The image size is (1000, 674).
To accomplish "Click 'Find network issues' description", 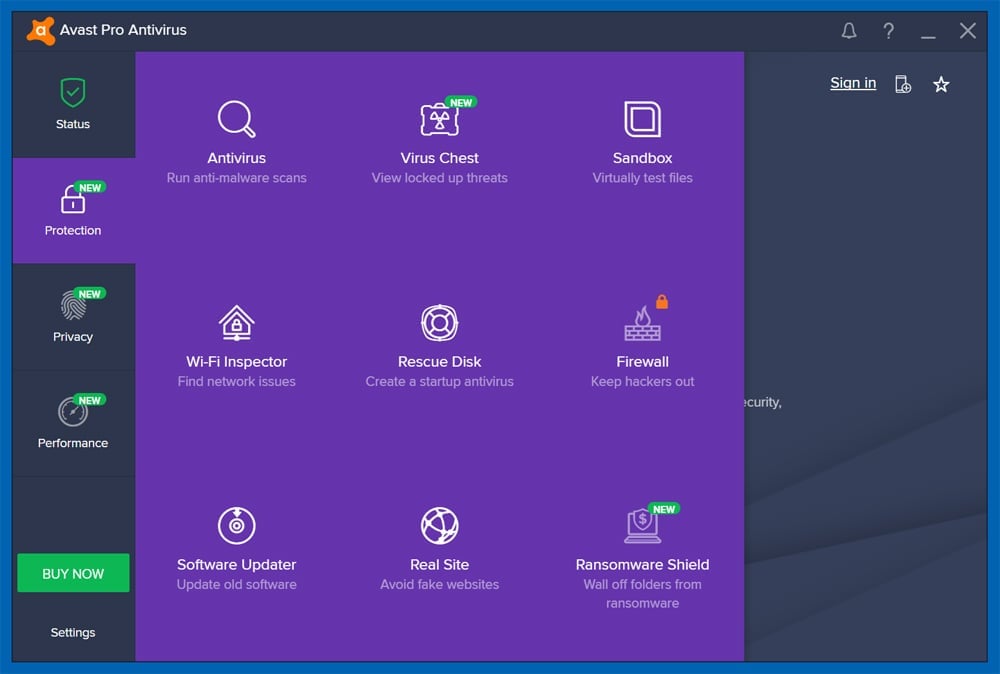I will pyautogui.click(x=237, y=381).
